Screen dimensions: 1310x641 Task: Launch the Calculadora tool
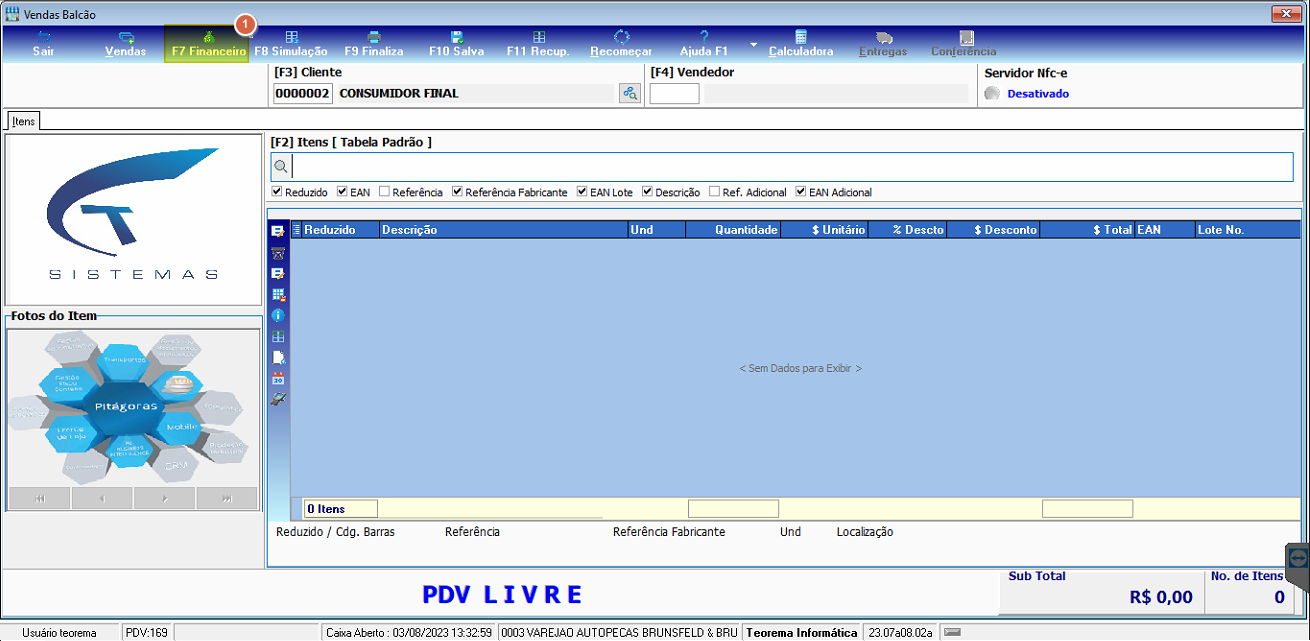coord(801,44)
